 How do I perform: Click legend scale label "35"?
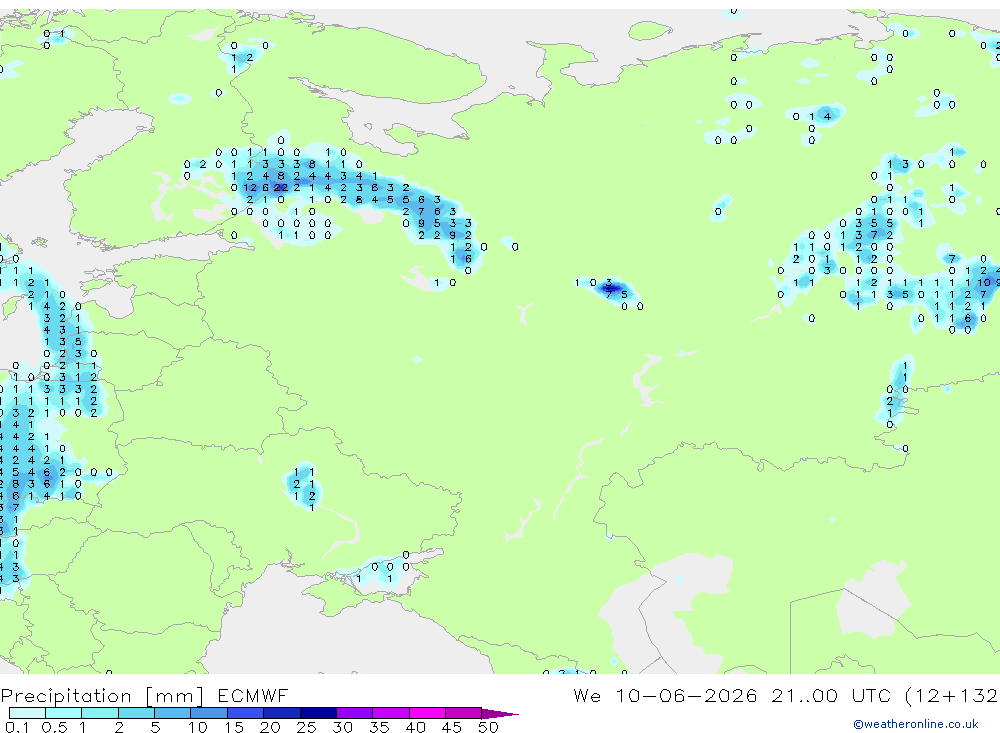click(x=379, y=727)
